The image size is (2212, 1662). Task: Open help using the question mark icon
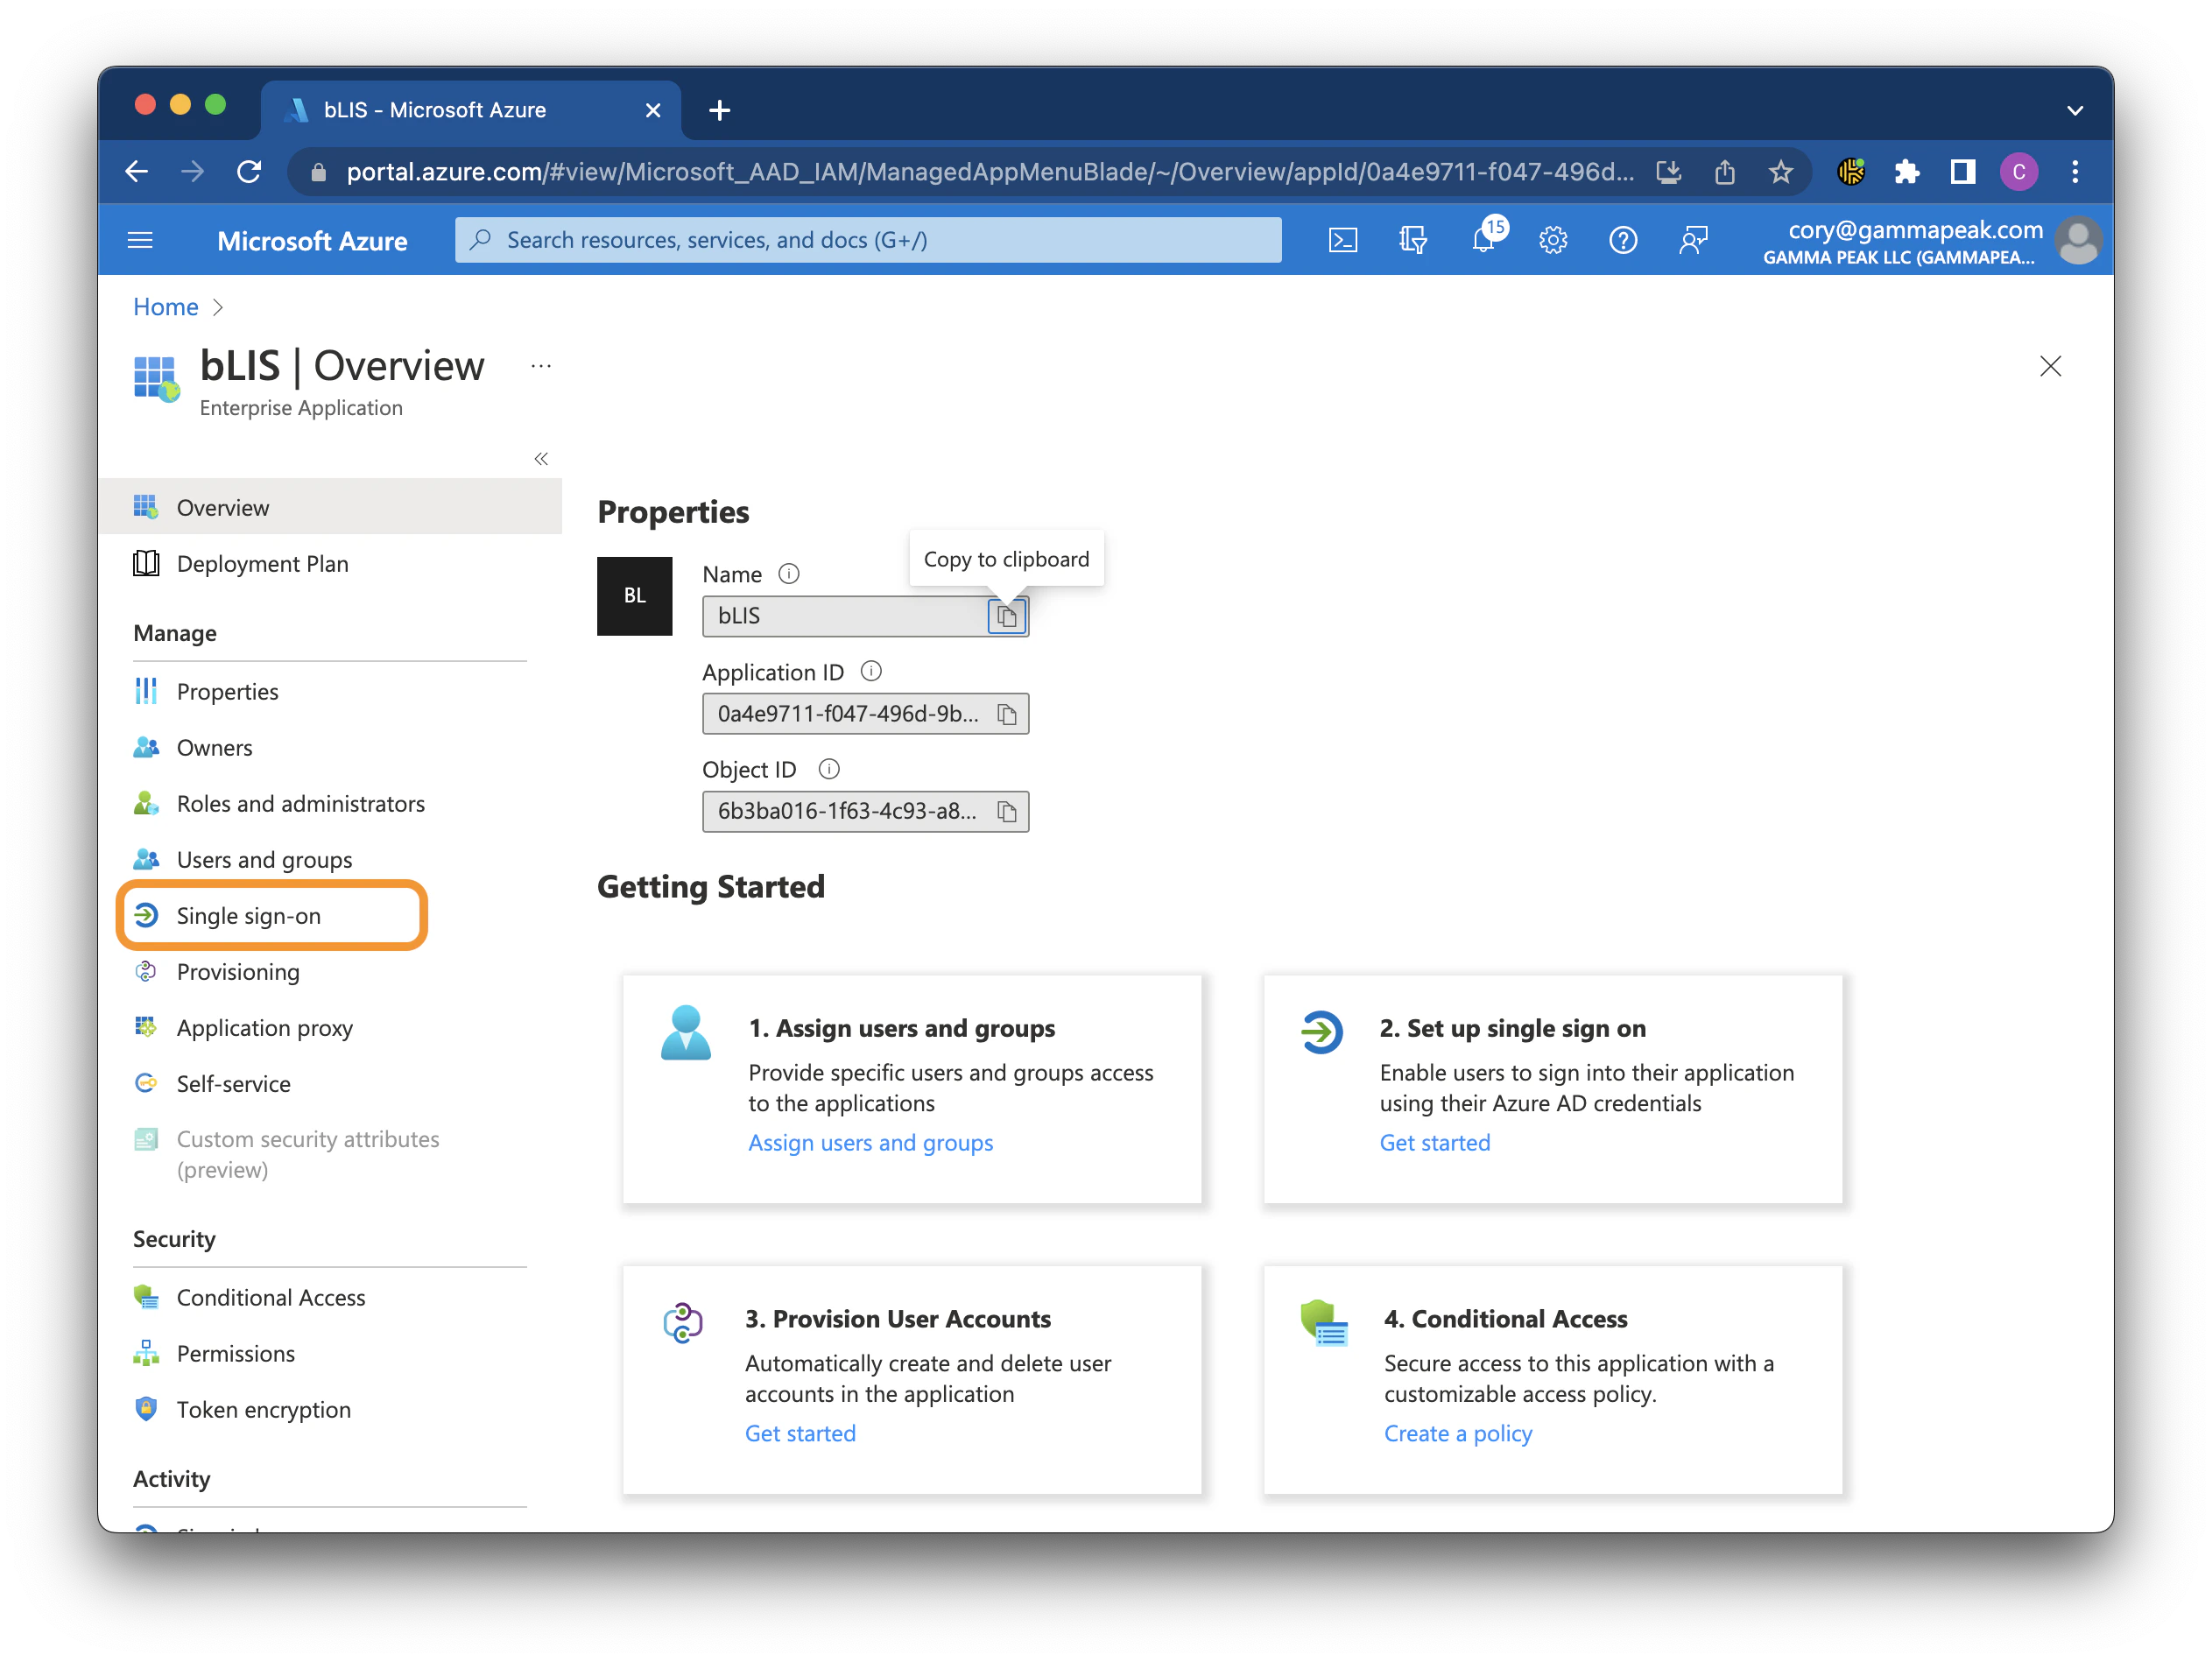click(1622, 239)
